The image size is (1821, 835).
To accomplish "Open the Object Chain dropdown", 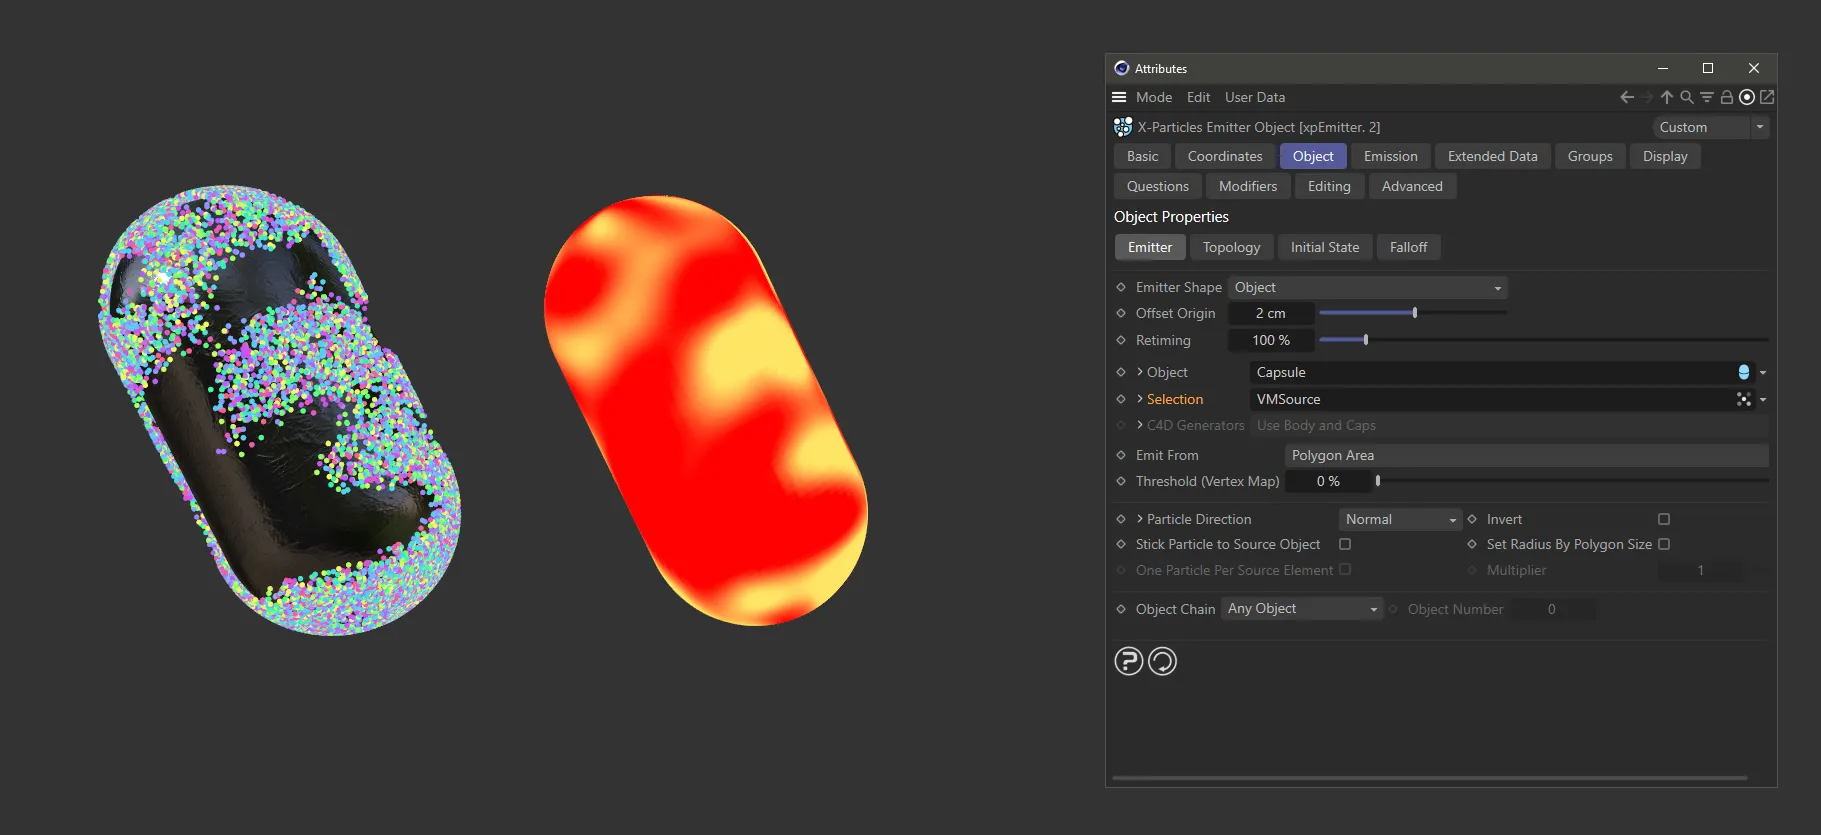I will pos(1301,609).
